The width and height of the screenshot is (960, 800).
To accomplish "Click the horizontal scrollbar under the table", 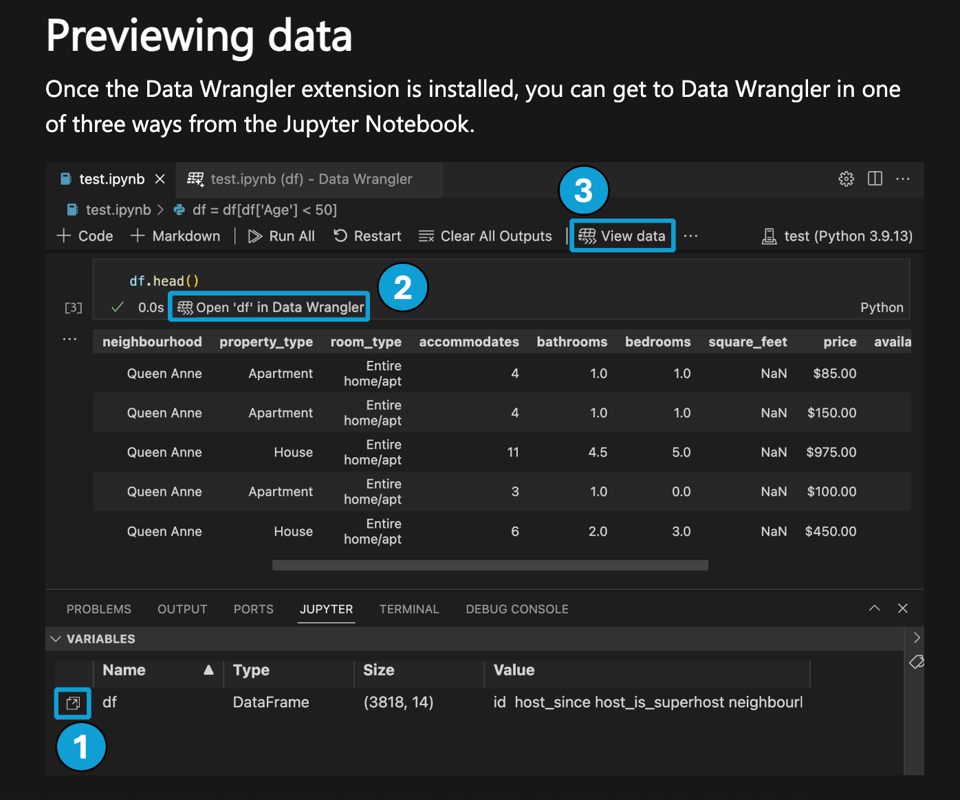I will (490, 565).
